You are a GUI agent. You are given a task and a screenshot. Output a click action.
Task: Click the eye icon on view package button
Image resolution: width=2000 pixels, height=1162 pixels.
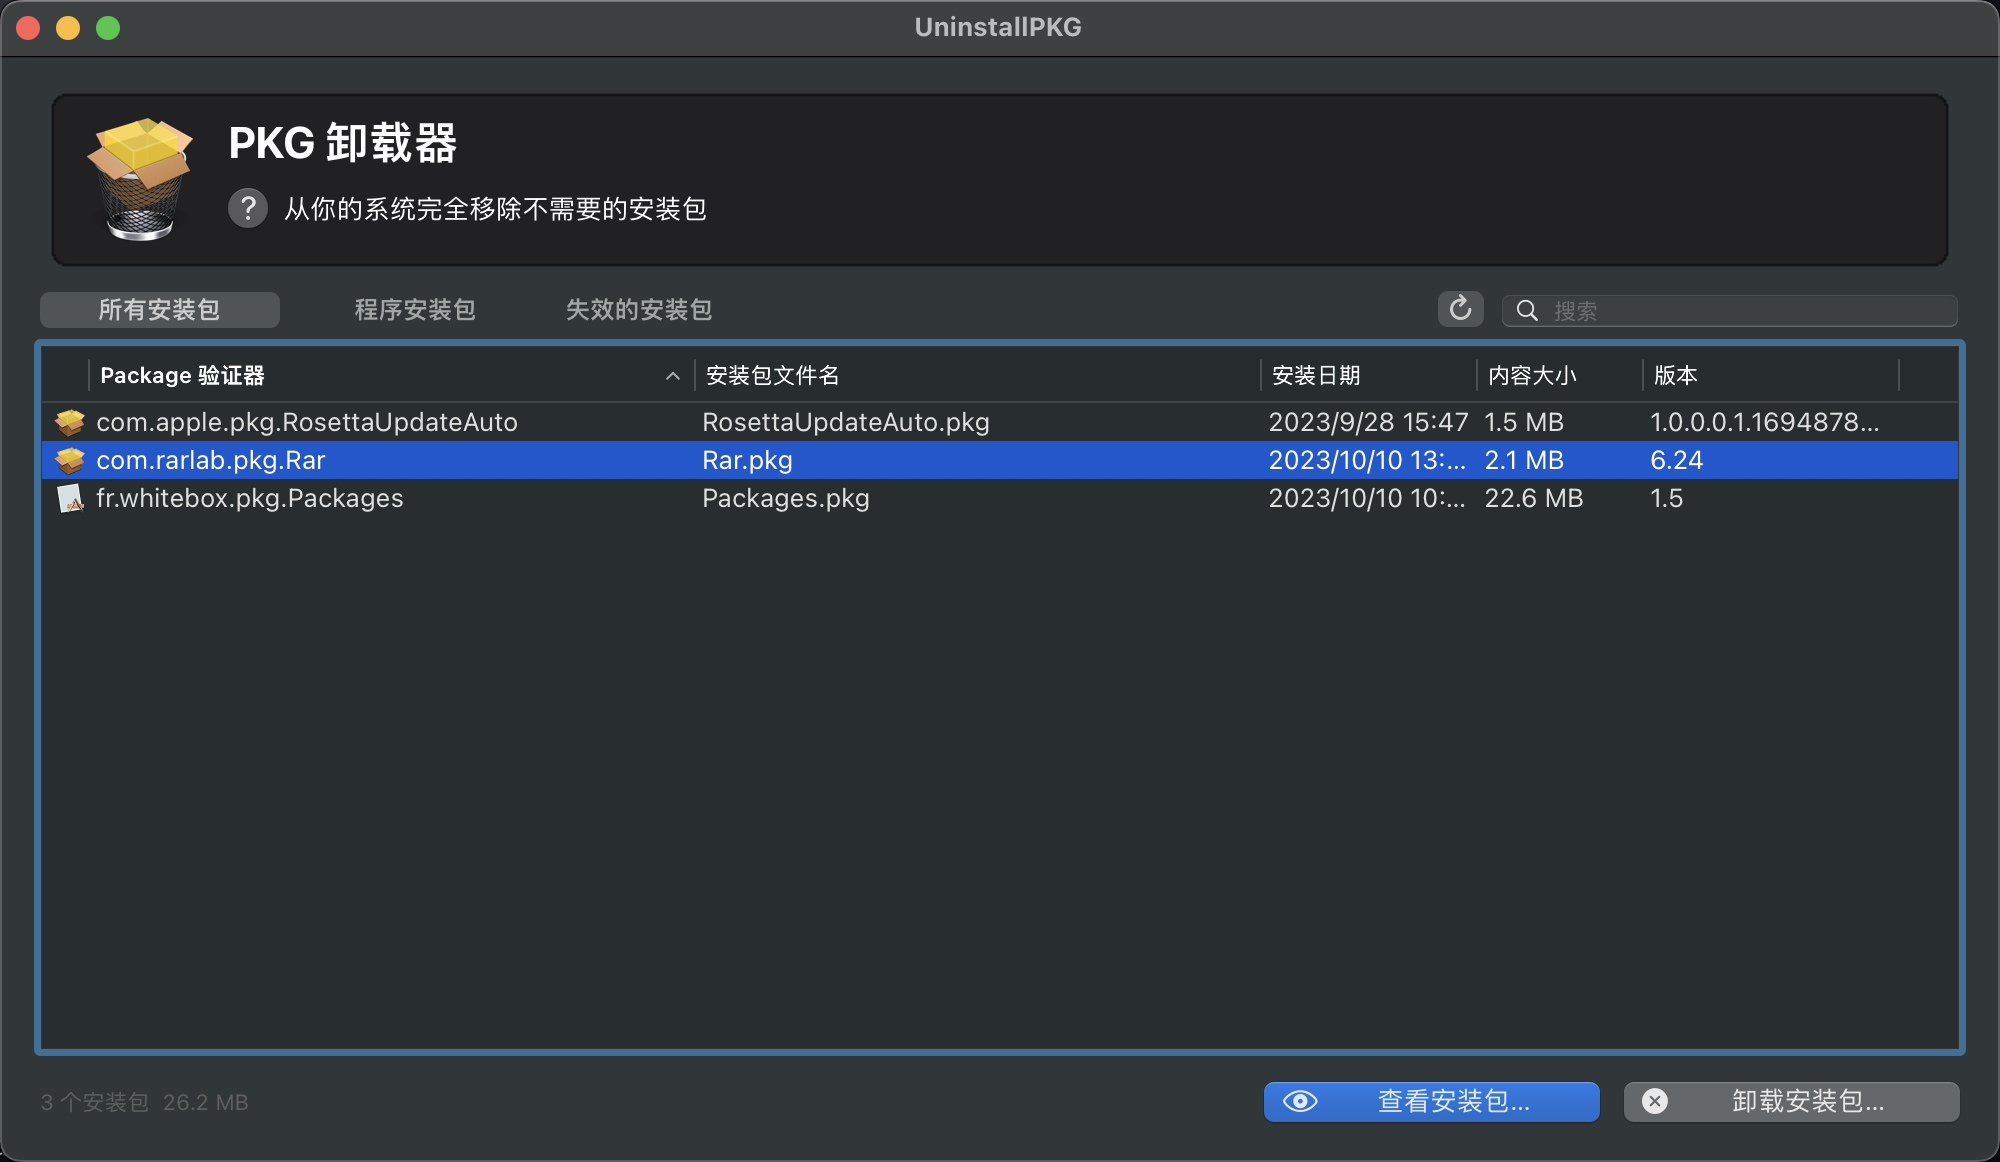click(1300, 1101)
